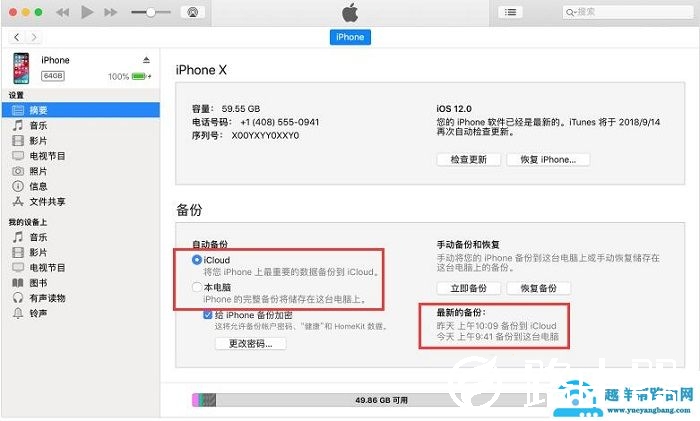Screen dimensions: 700x421
Task: Click the iPhone device thumbnail in sidebar
Action: coord(21,68)
